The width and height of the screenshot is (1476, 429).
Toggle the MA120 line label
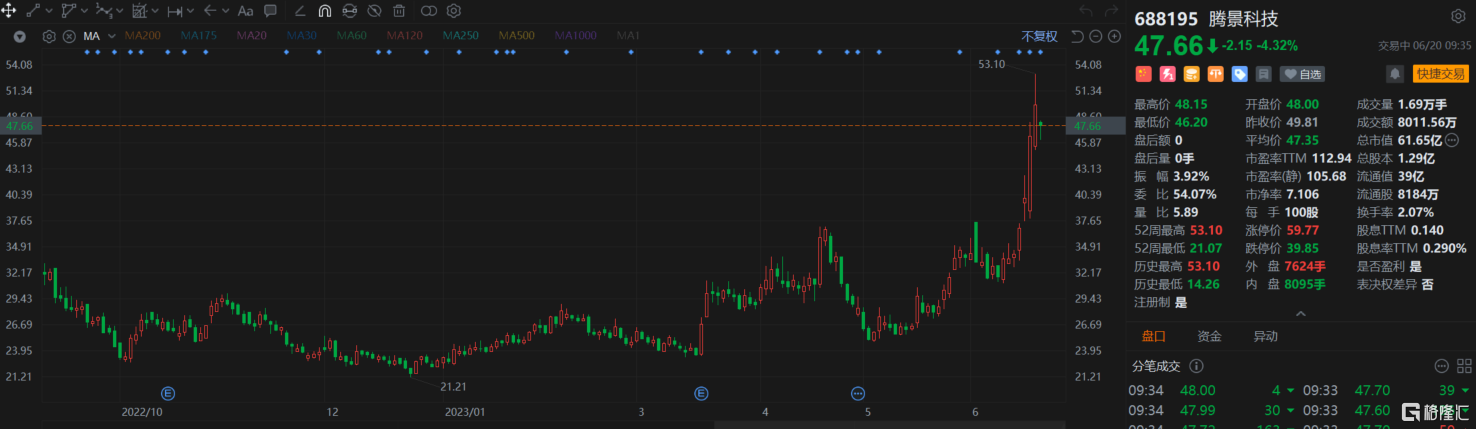pos(404,36)
